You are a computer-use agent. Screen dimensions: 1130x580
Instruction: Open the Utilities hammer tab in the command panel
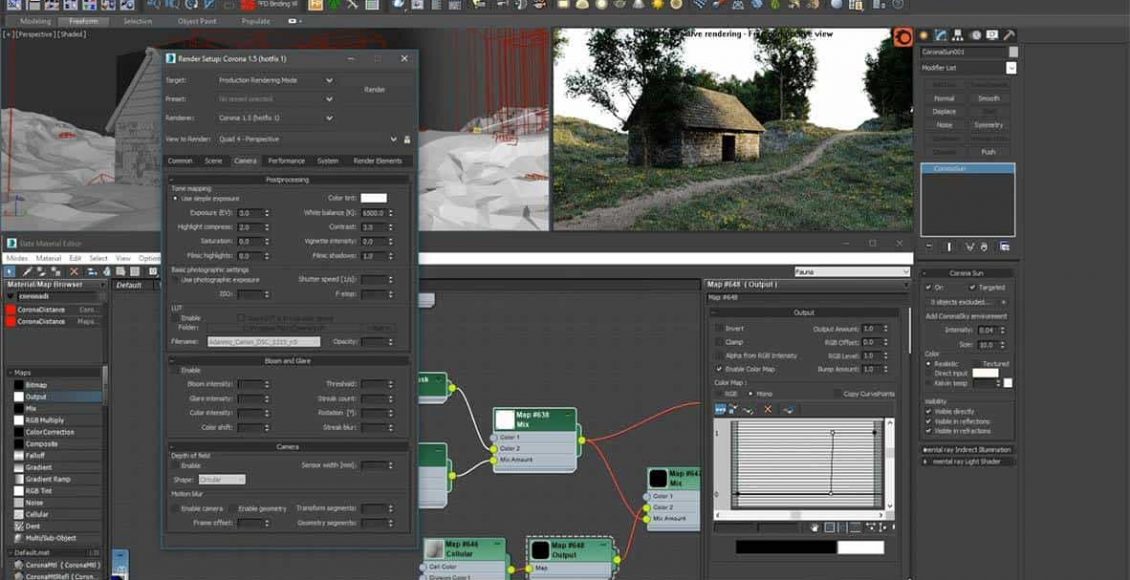click(1008, 36)
